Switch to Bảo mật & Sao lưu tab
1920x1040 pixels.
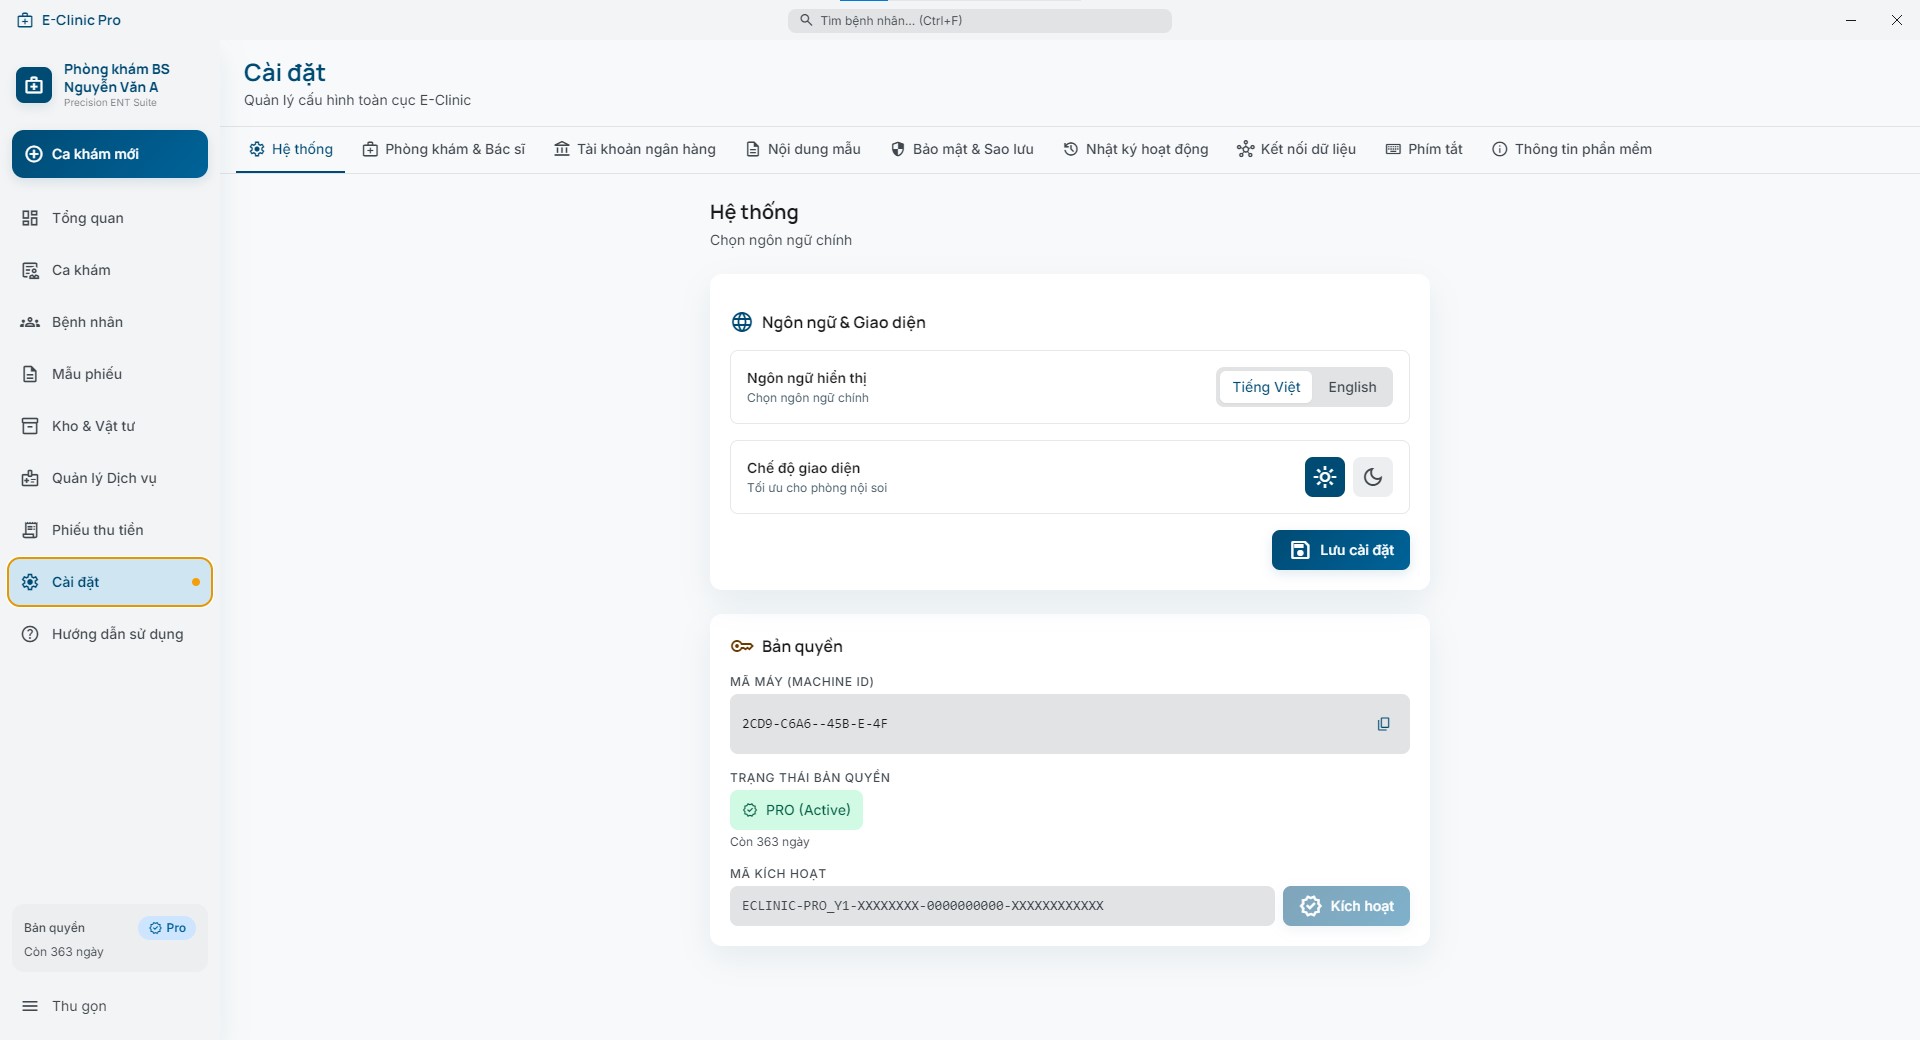[962, 149]
